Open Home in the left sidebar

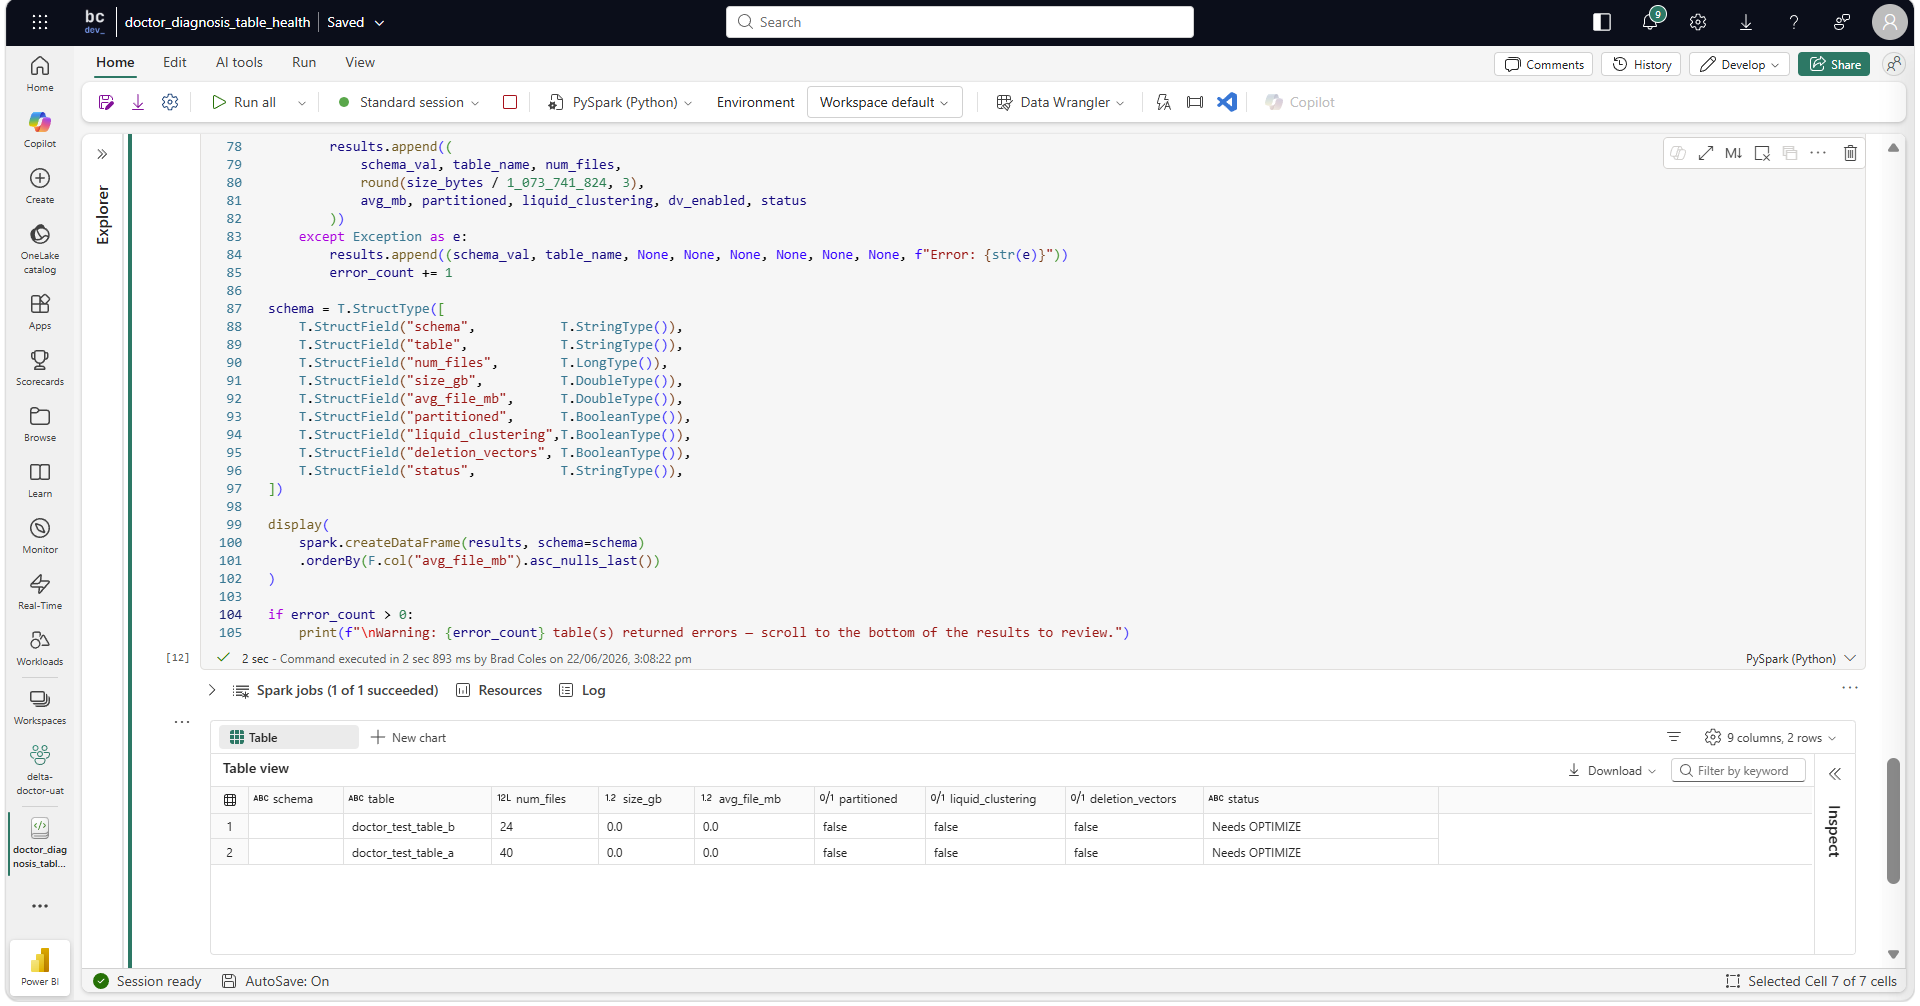click(40, 73)
